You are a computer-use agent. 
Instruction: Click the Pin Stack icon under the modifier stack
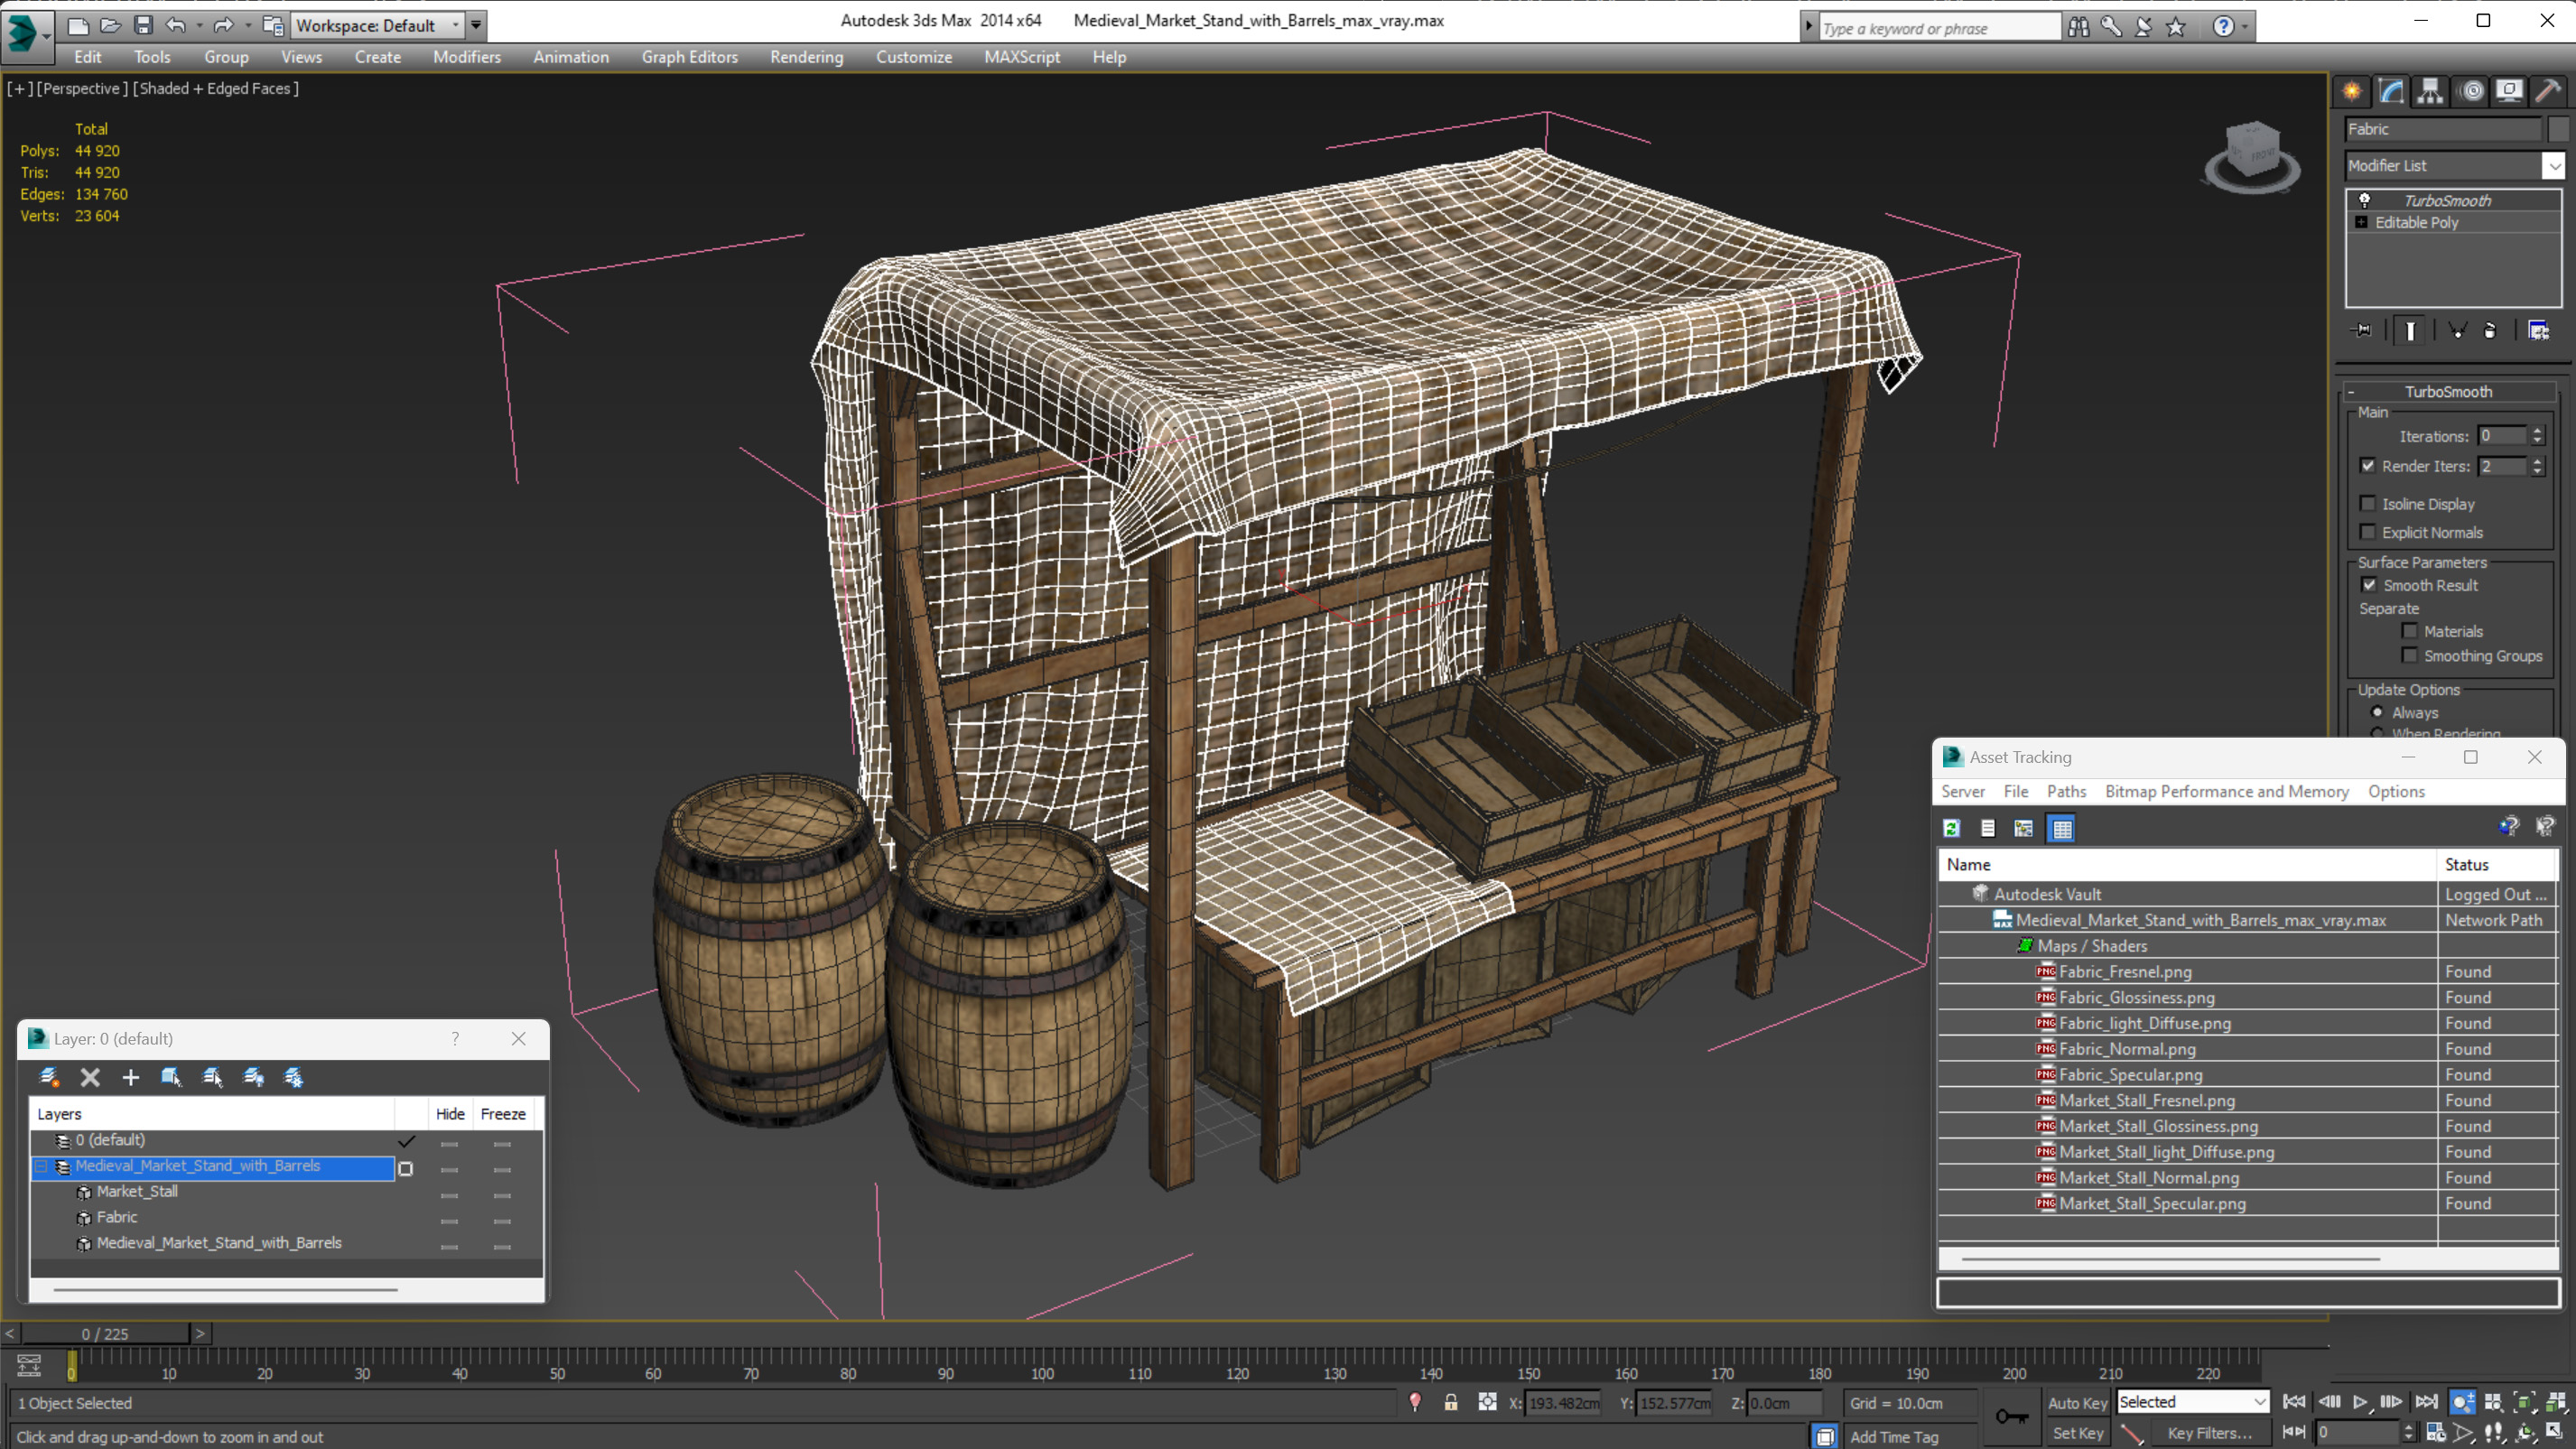[2361, 330]
